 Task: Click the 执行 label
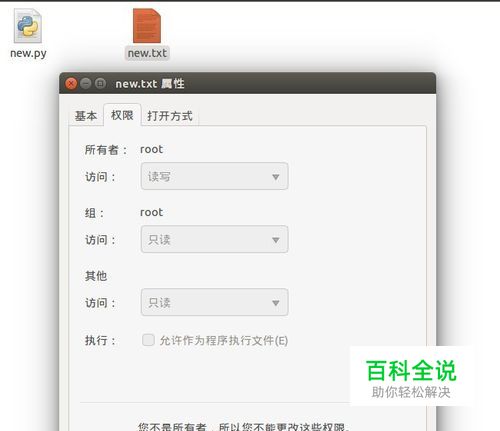pyautogui.click(x=100, y=340)
